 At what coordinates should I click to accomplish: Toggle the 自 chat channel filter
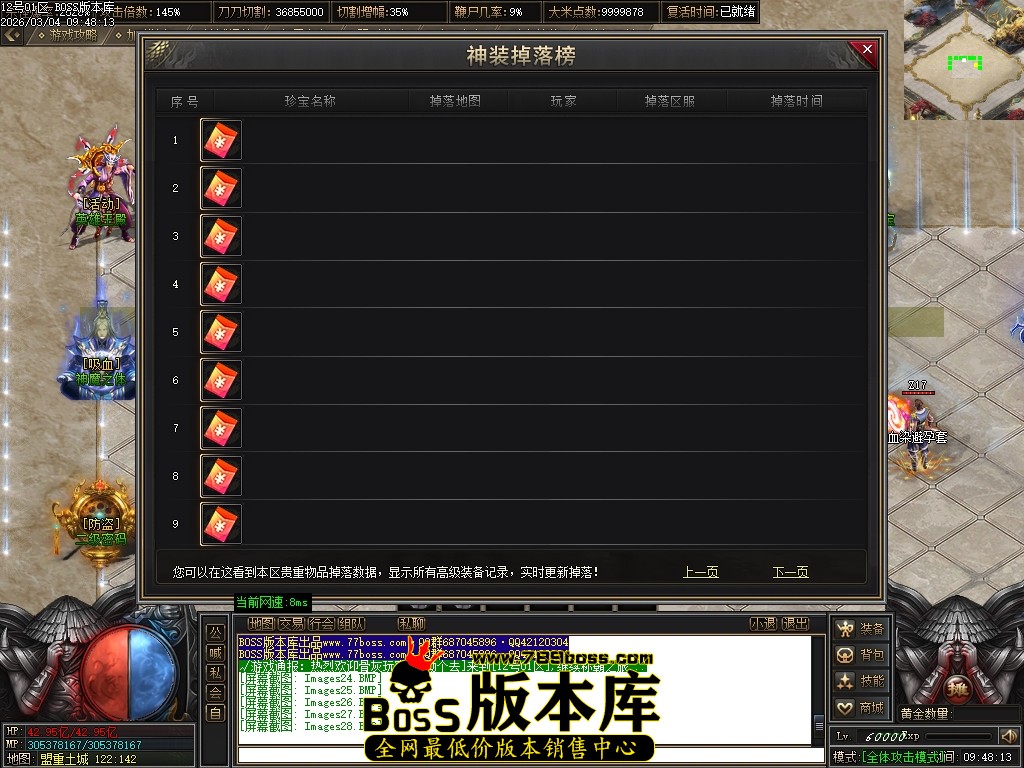tap(215, 712)
